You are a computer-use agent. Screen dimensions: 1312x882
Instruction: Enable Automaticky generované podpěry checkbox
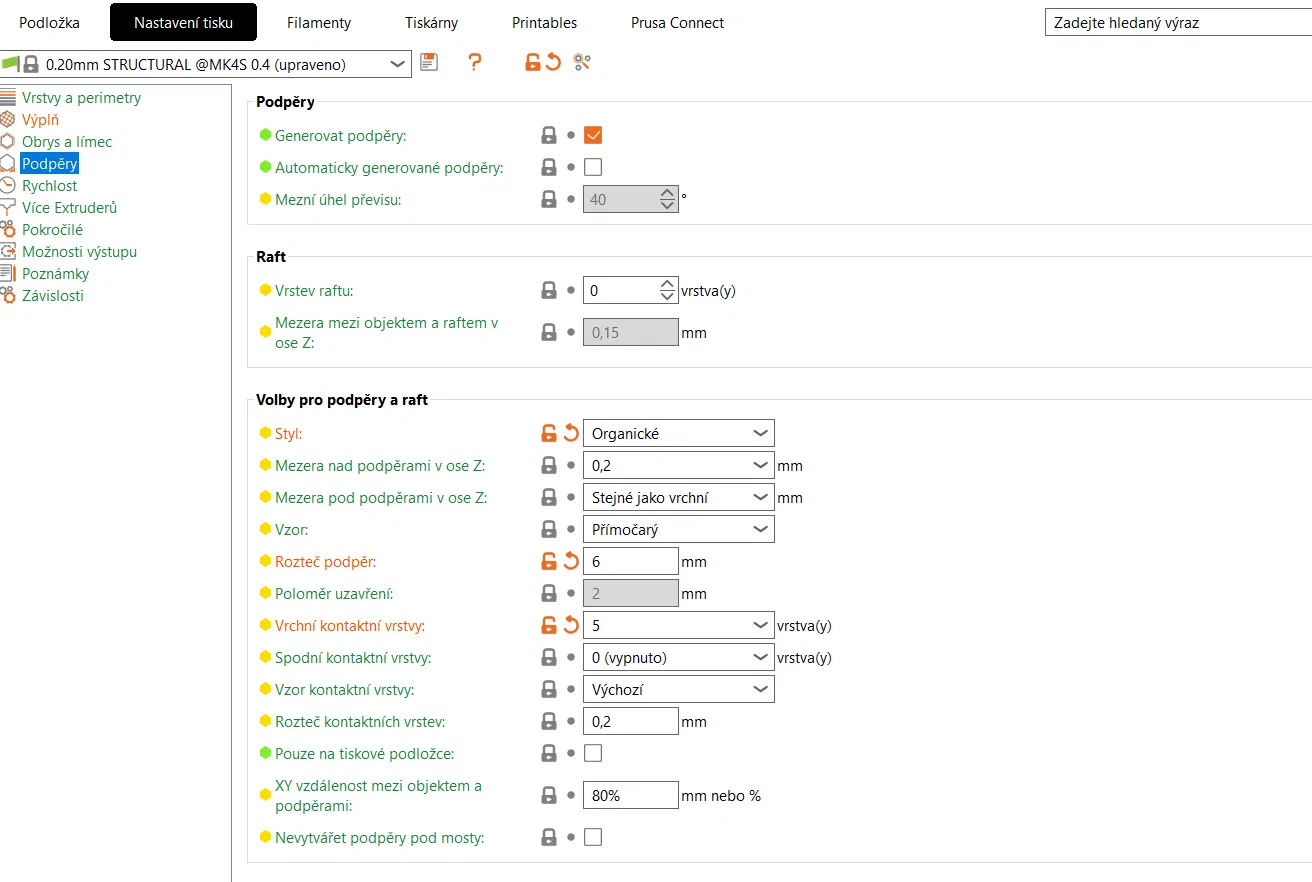[x=593, y=167]
